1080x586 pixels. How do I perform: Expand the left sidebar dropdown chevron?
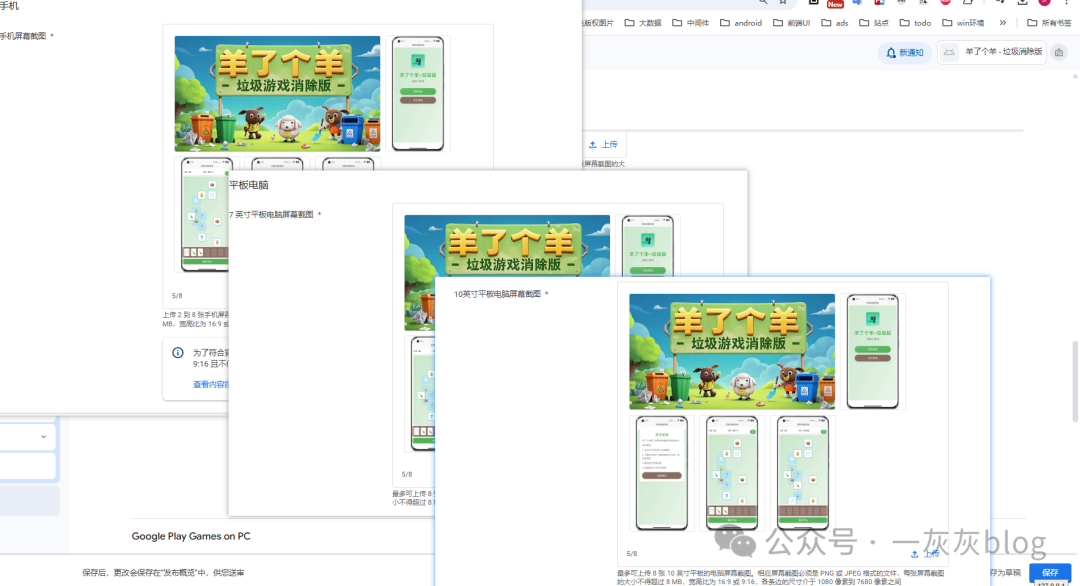pos(43,437)
